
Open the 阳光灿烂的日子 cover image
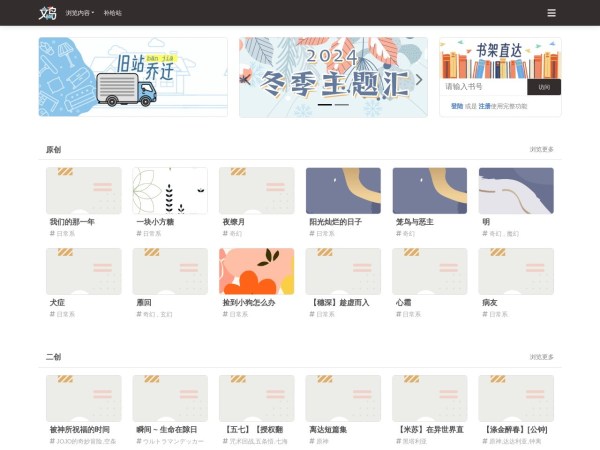(x=343, y=190)
